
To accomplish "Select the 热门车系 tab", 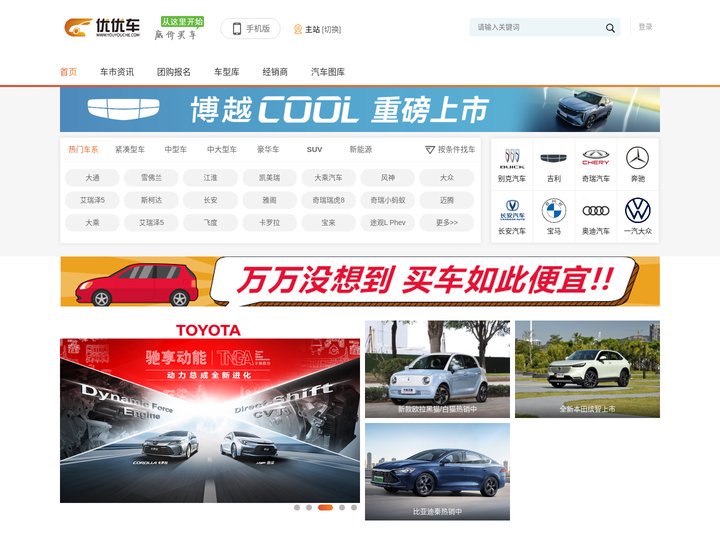I will 83,150.
